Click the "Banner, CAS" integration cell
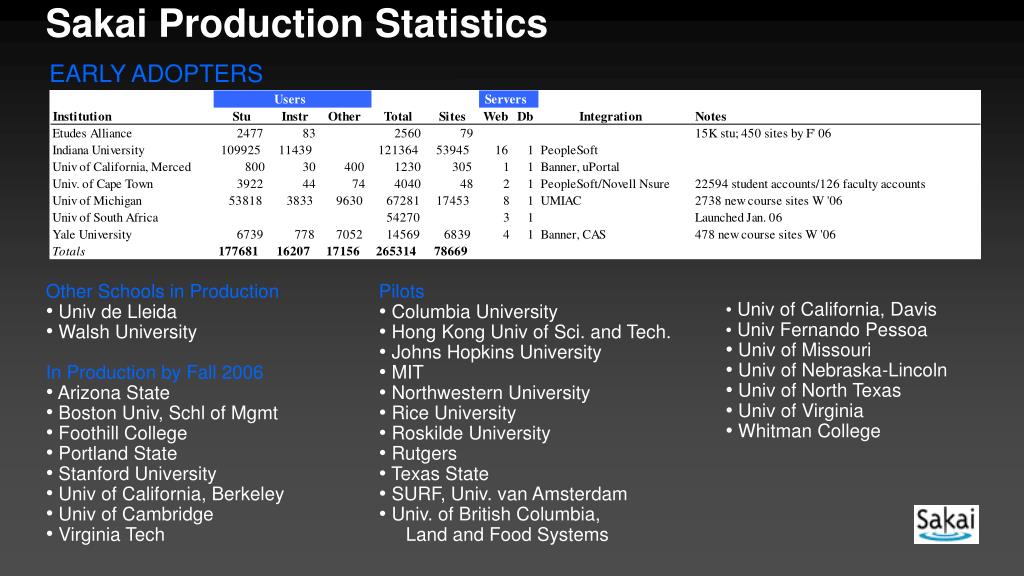This screenshot has width=1024, height=576. [x=573, y=234]
